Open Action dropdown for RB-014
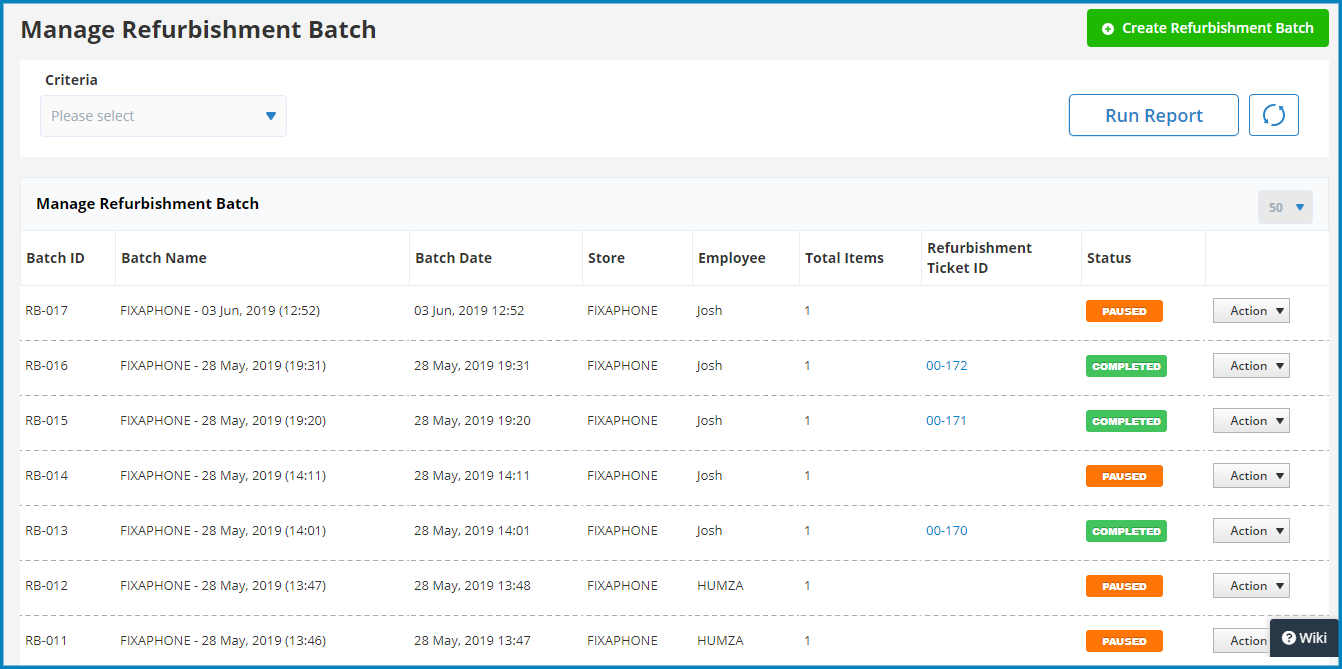Screen dimensions: 1342x669 [x=1251, y=476]
